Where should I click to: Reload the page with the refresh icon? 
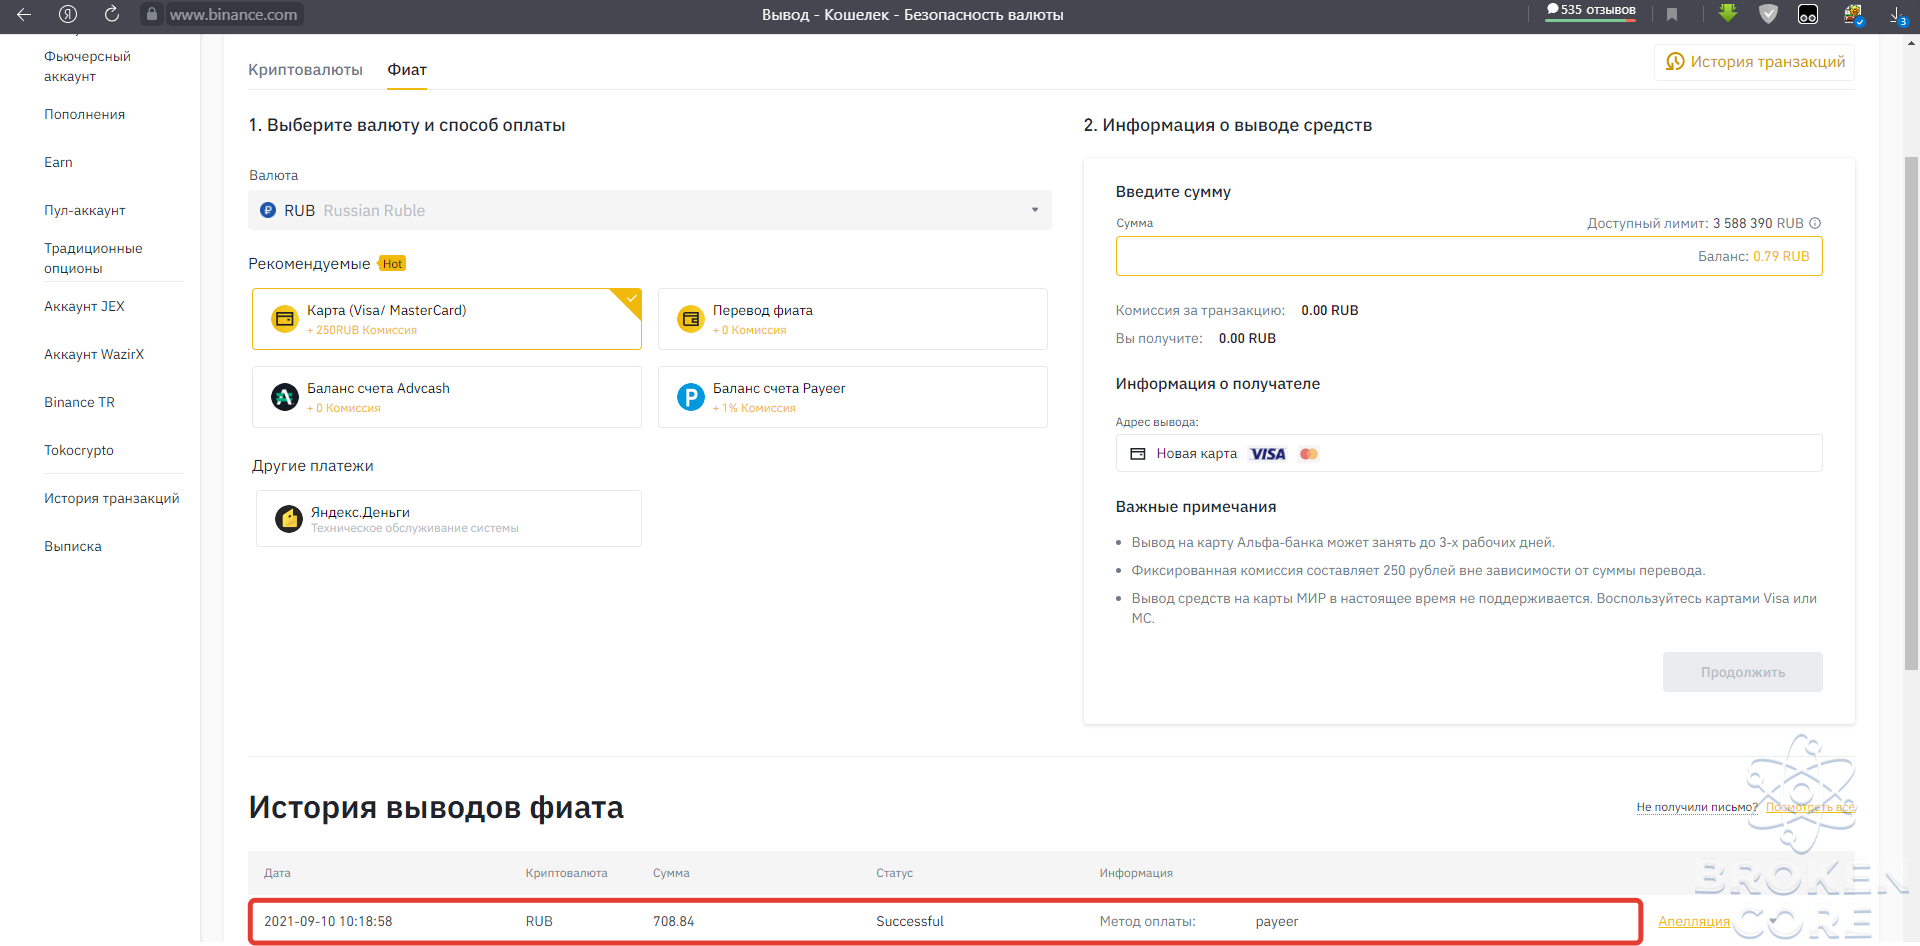pos(112,14)
